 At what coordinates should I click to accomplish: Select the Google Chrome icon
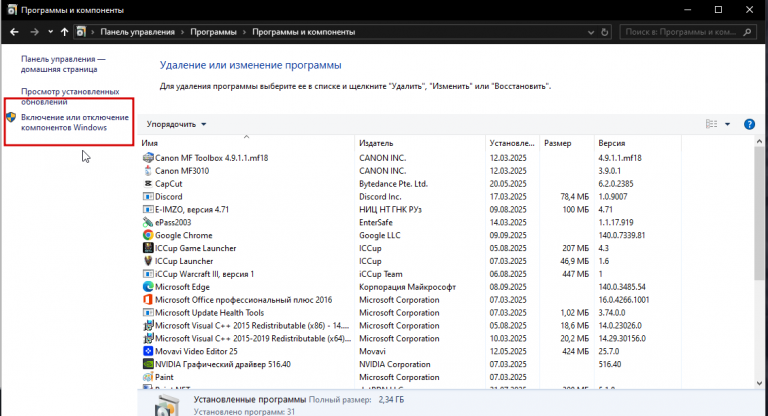(148, 235)
